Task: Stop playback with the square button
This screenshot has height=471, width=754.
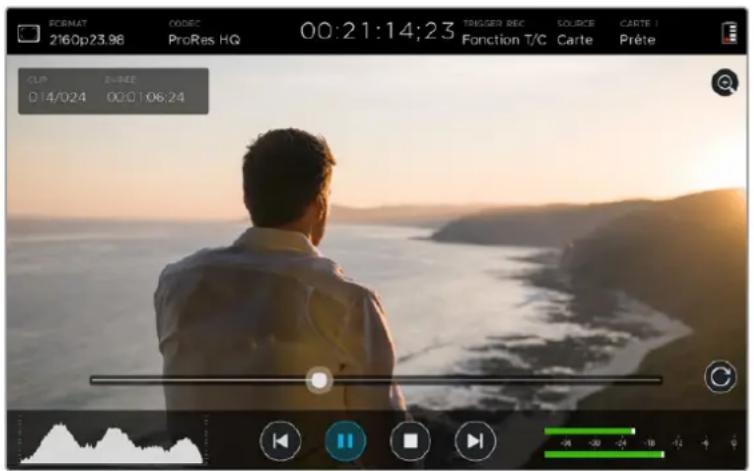Action: coord(410,441)
